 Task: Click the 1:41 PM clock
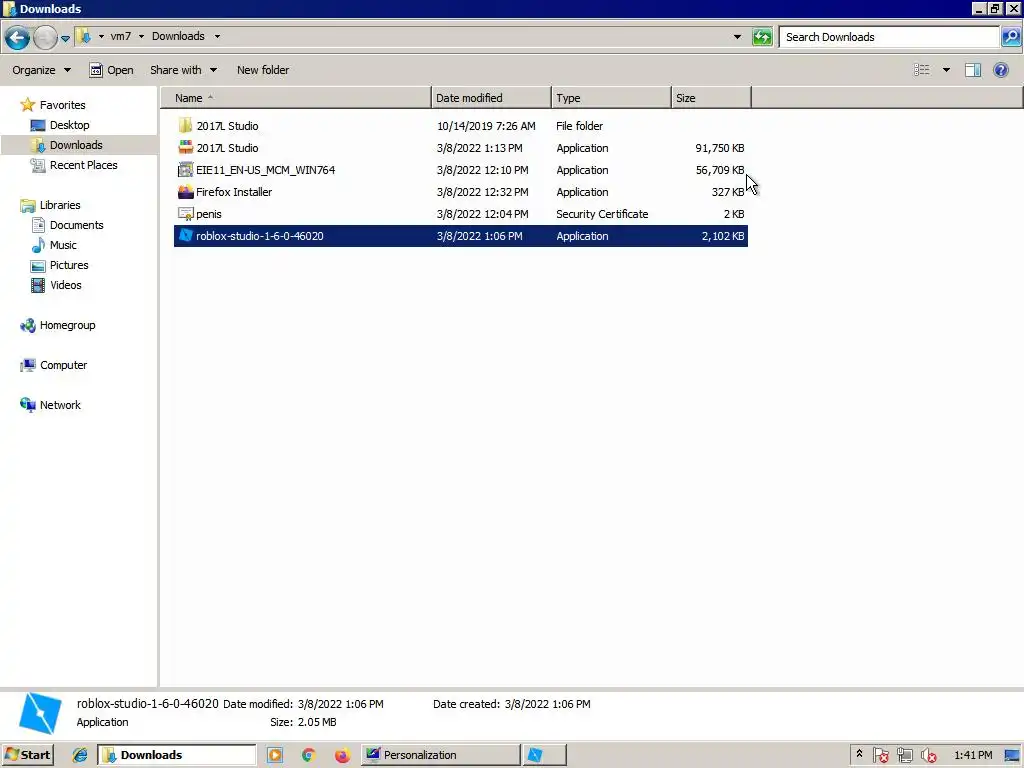click(973, 755)
